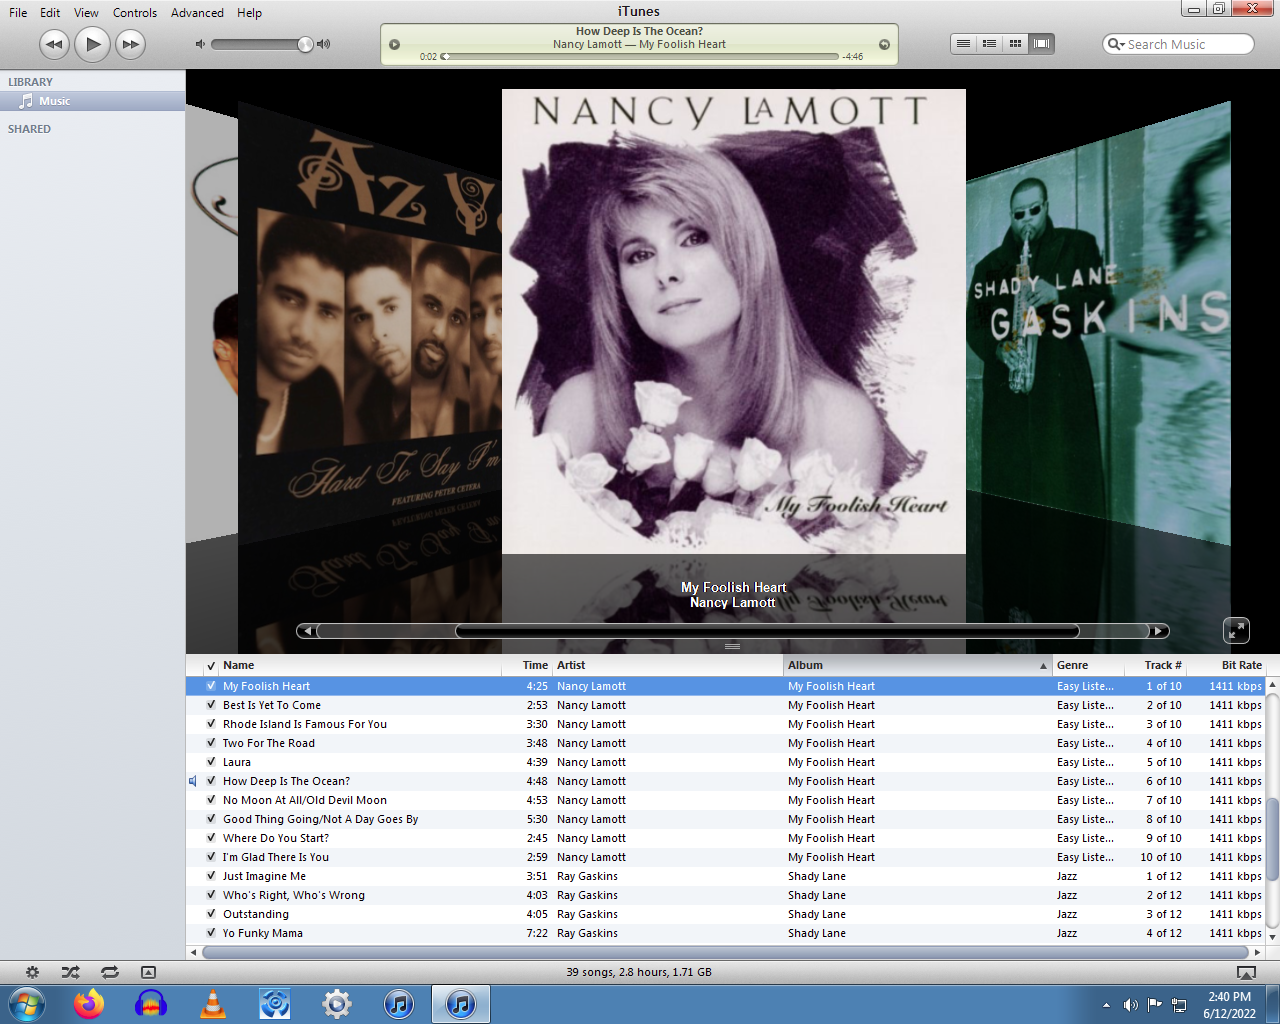This screenshot has width=1280, height=1024.
Task: Click the checkmark column header
Action: pos(211,665)
